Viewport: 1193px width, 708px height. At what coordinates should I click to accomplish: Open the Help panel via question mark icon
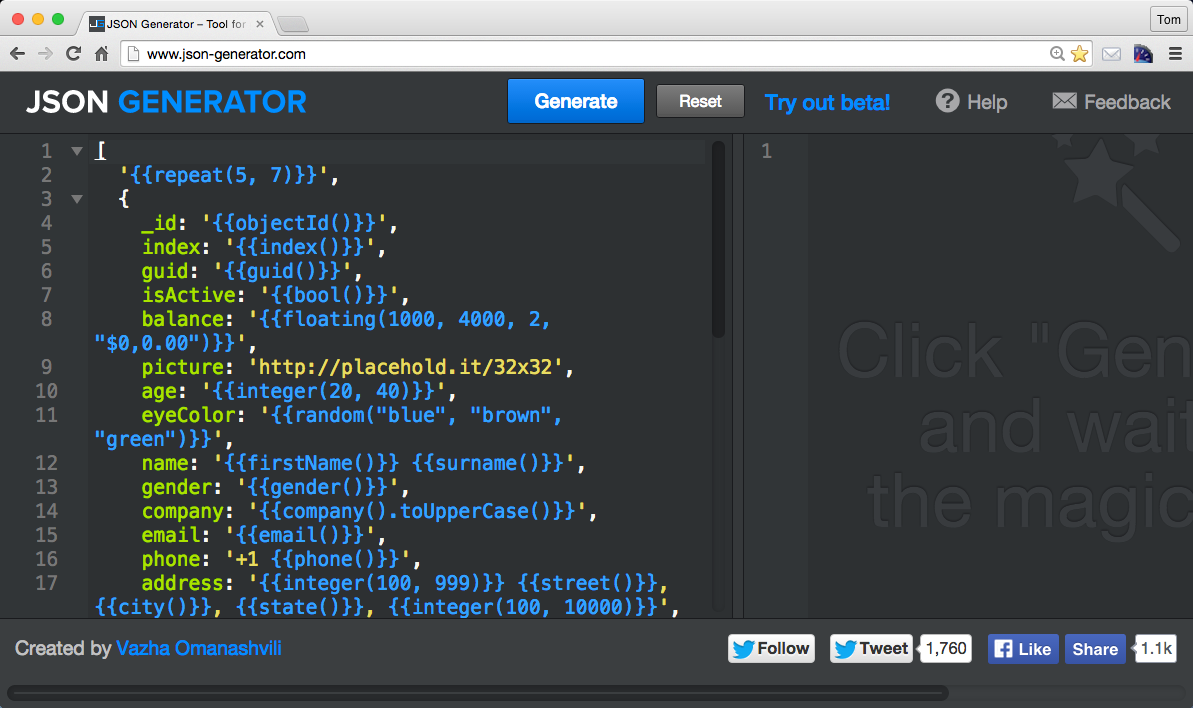point(946,101)
